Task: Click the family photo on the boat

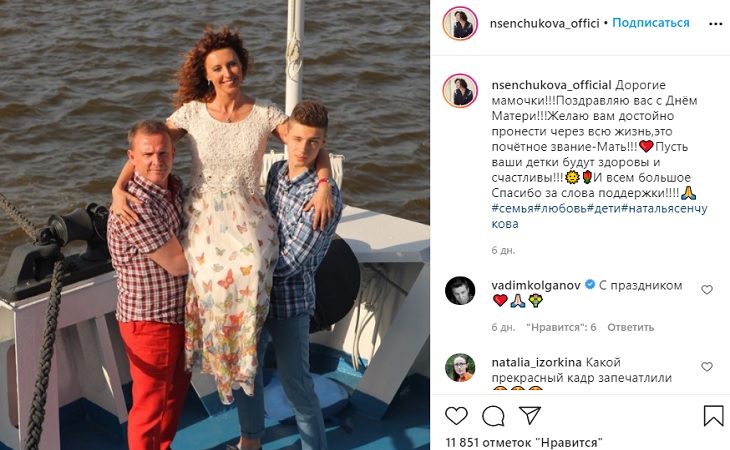Action: point(215,225)
